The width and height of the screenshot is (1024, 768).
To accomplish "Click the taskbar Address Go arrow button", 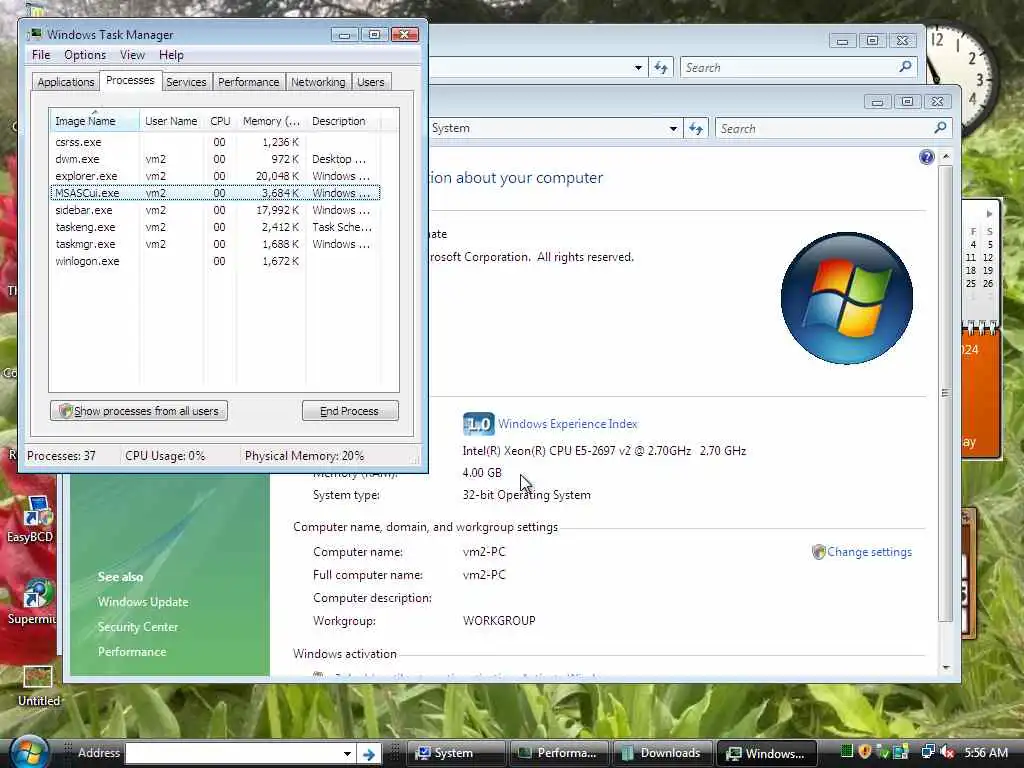I will point(369,754).
